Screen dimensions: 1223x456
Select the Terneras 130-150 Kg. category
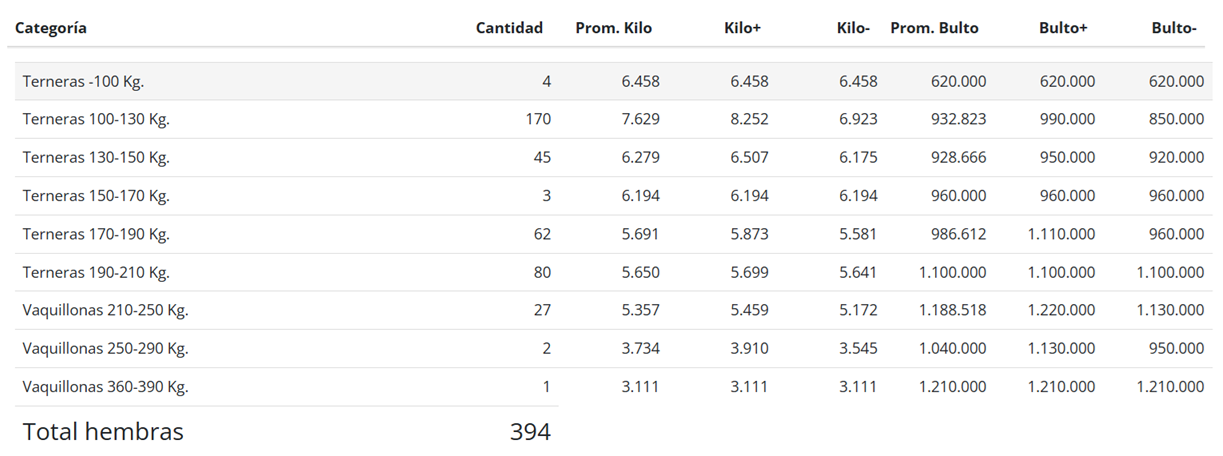96,157
